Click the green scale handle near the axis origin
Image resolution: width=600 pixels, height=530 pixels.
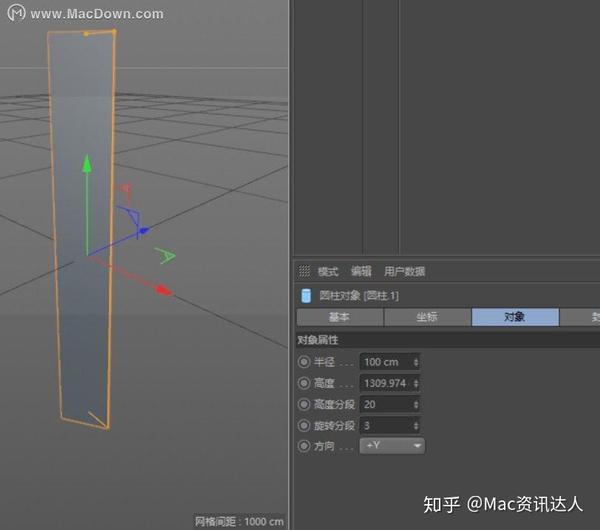click(166, 257)
